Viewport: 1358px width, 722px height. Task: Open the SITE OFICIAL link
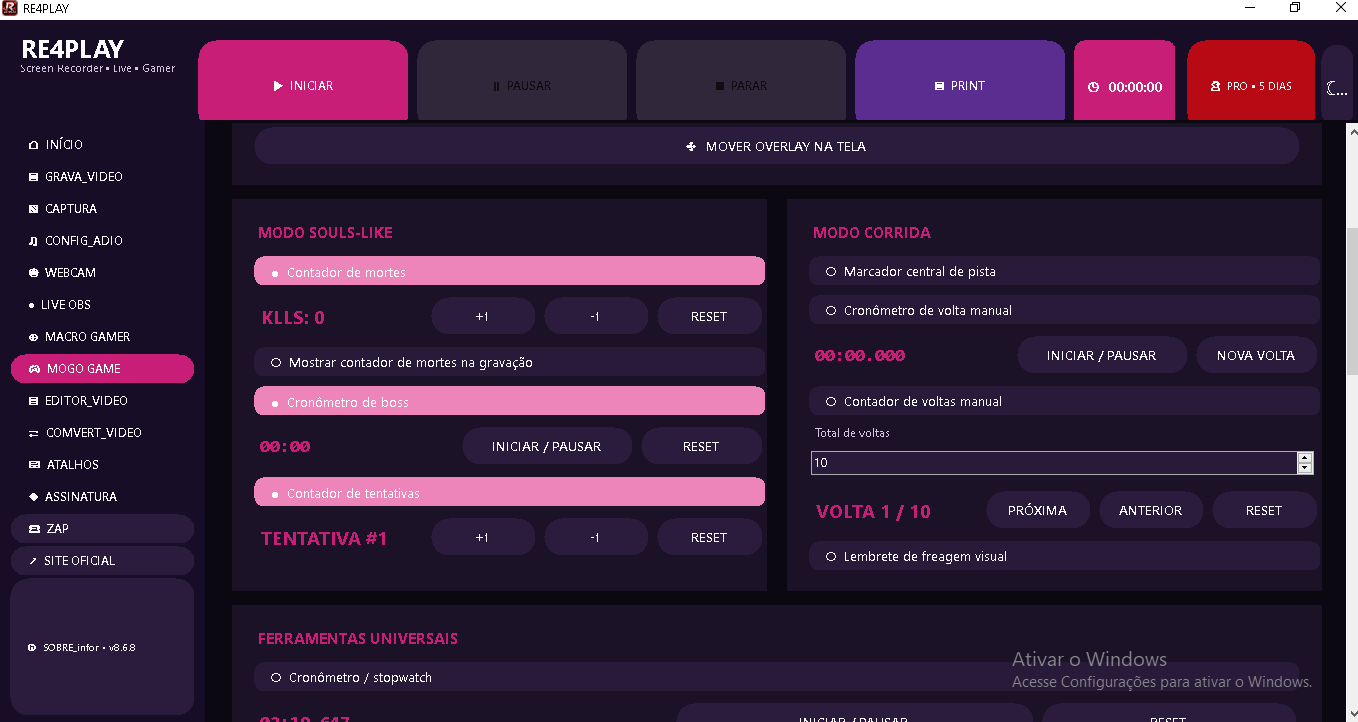pos(102,561)
